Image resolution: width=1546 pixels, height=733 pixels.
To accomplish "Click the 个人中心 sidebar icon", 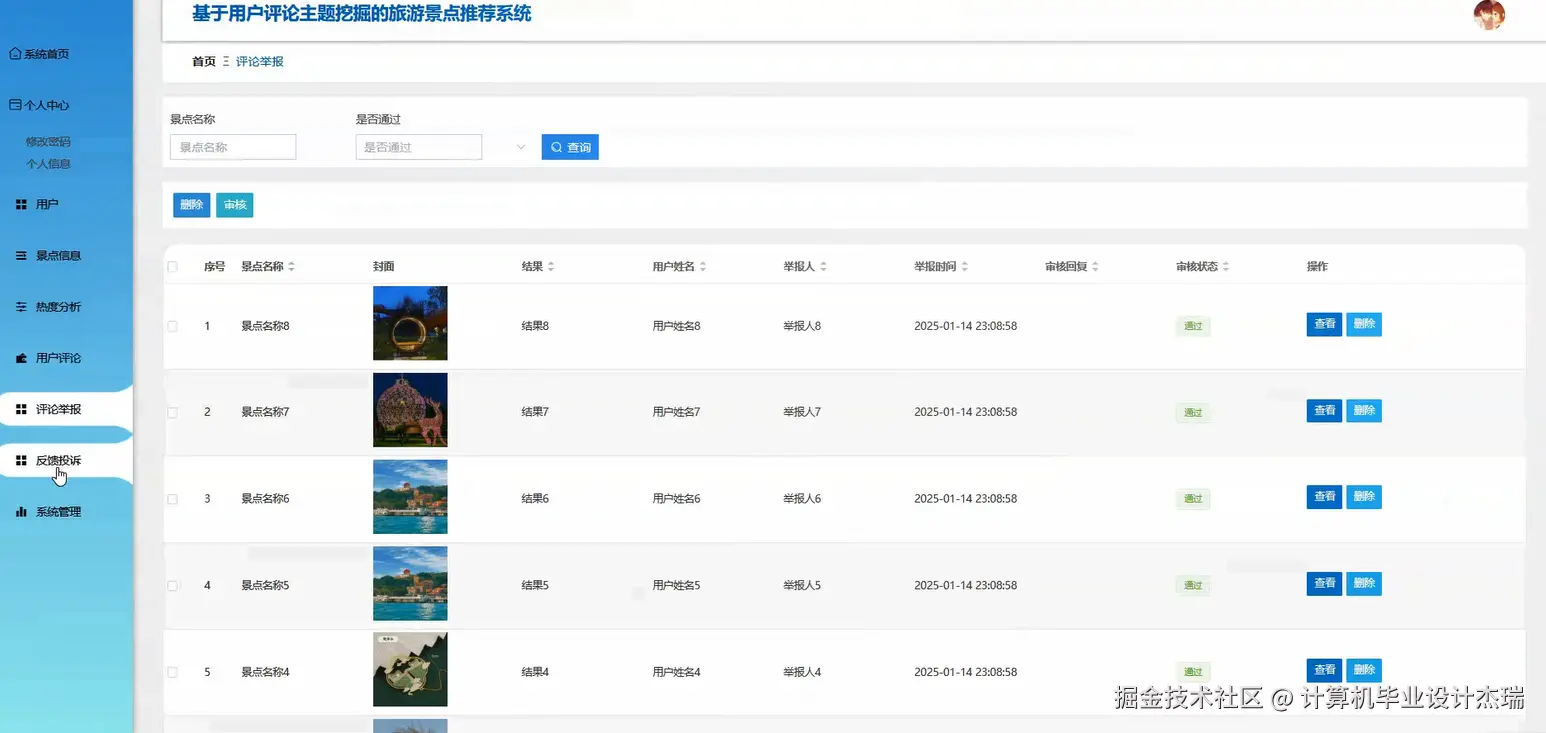I will (15, 105).
